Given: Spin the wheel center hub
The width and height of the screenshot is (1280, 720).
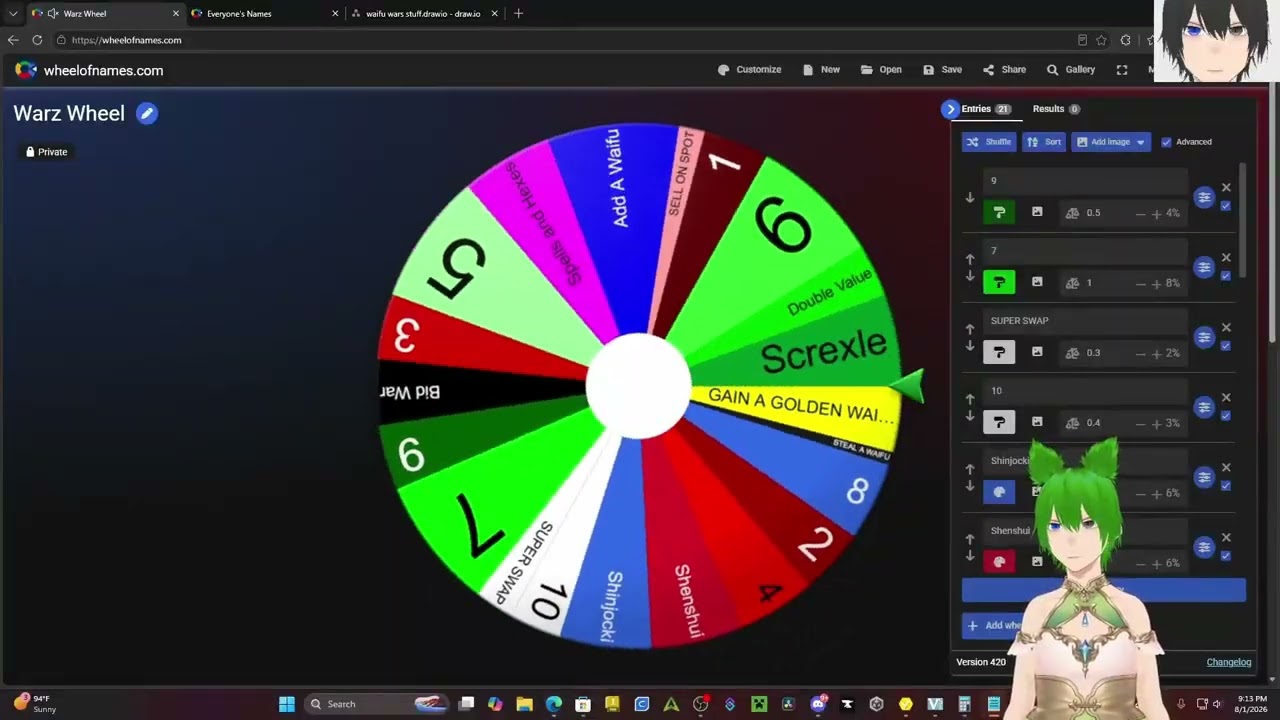Looking at the screenshot, I should pos(638,387).
